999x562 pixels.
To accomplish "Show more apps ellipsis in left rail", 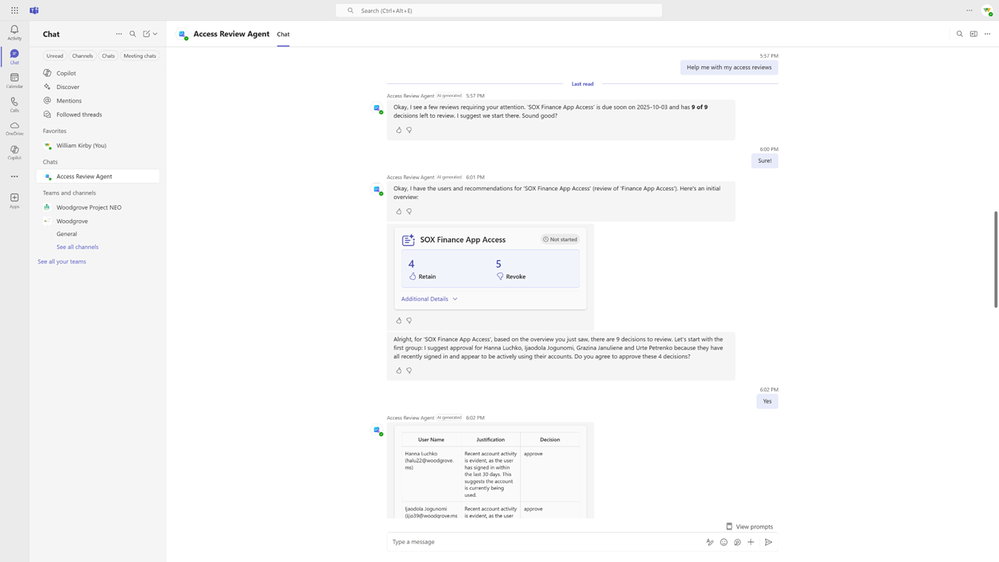I will [14, 177].
